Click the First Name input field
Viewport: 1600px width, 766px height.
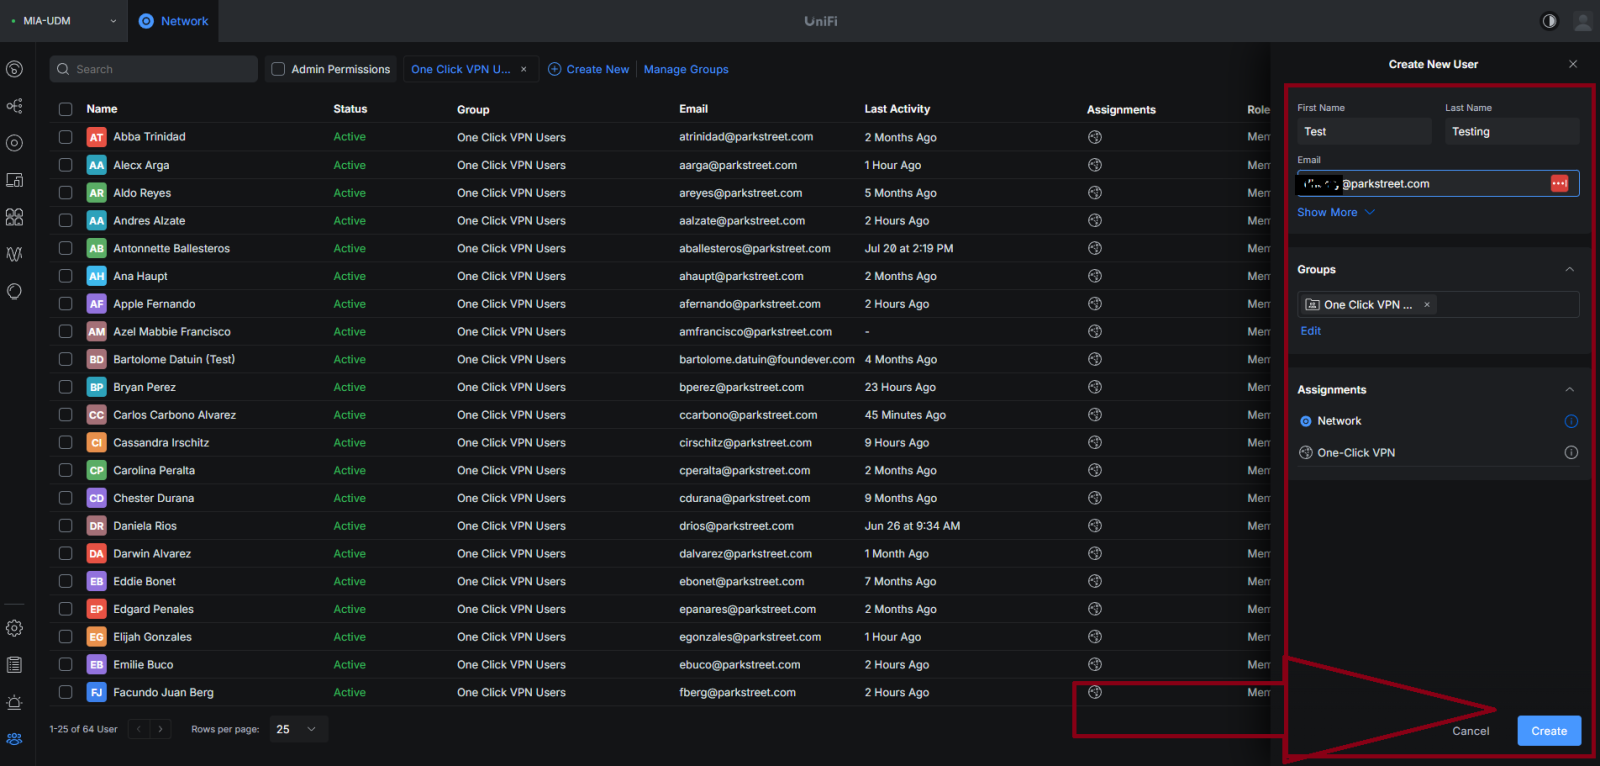click(1364, 132)
